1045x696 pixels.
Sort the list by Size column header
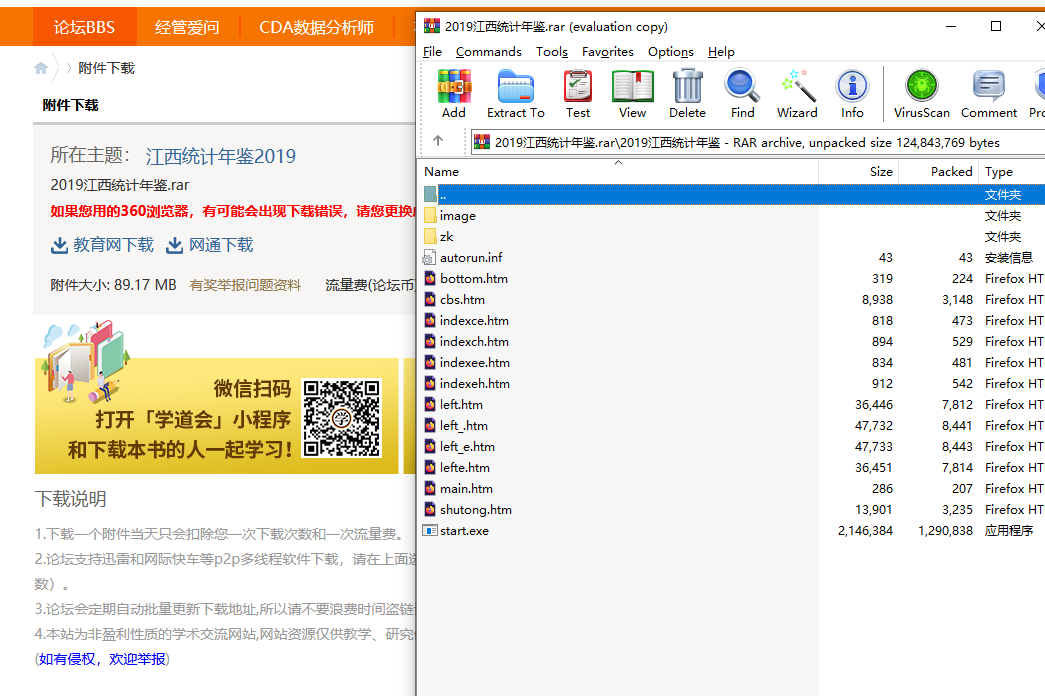(859, 171)
